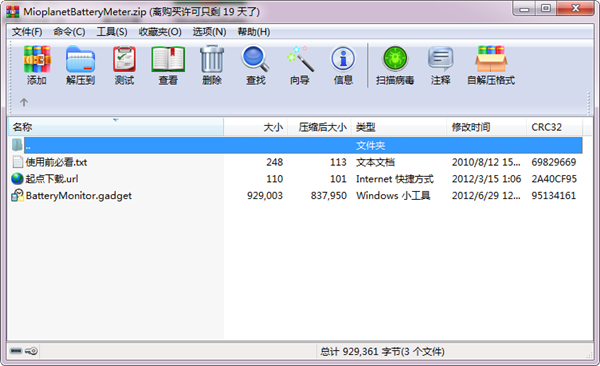
Task: Sort by 名称 column header
Action: (116, 127)
